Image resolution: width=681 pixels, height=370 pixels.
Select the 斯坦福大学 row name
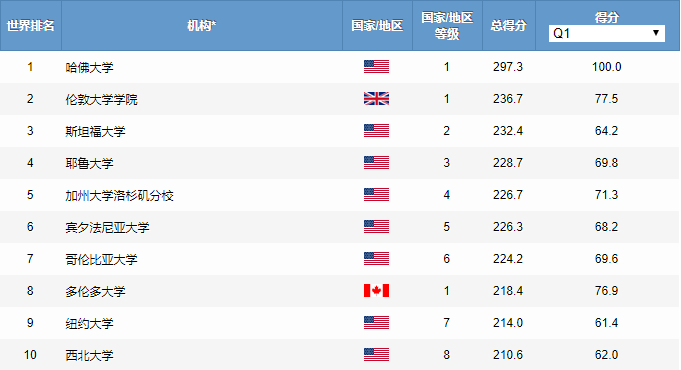click(95, 132)
